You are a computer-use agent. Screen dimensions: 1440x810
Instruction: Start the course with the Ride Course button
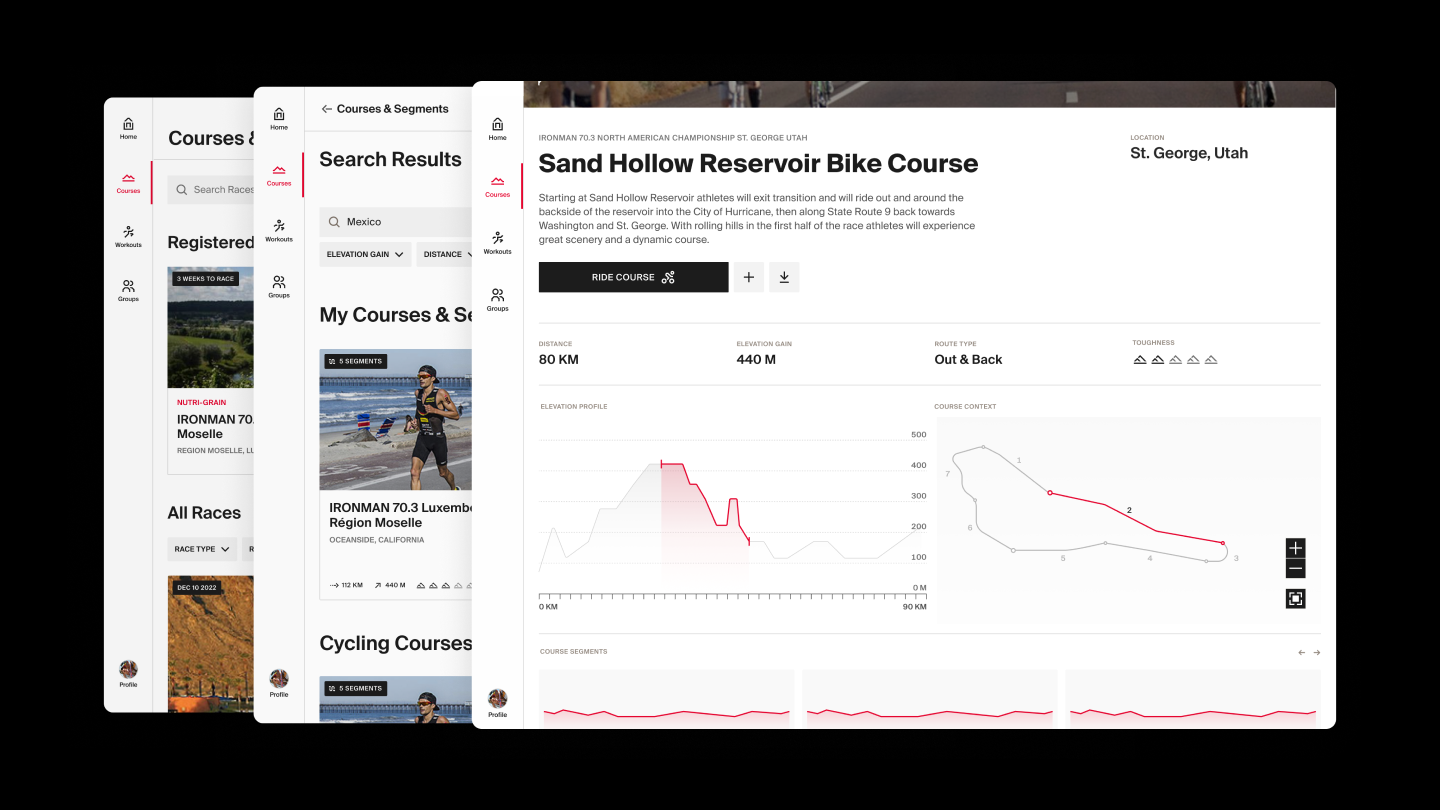(x=633, y=277)
